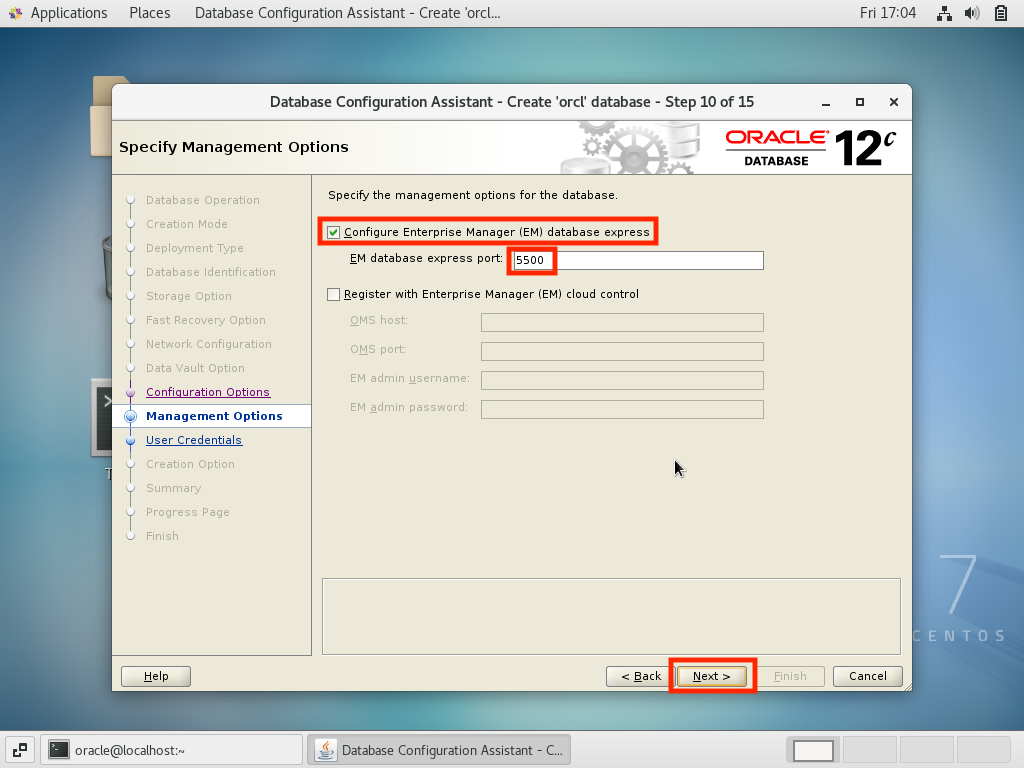Click the network status icon in top panel
Image resolution: width=1024 pixels, height=768 pixels.
click(x=944, y=13)
